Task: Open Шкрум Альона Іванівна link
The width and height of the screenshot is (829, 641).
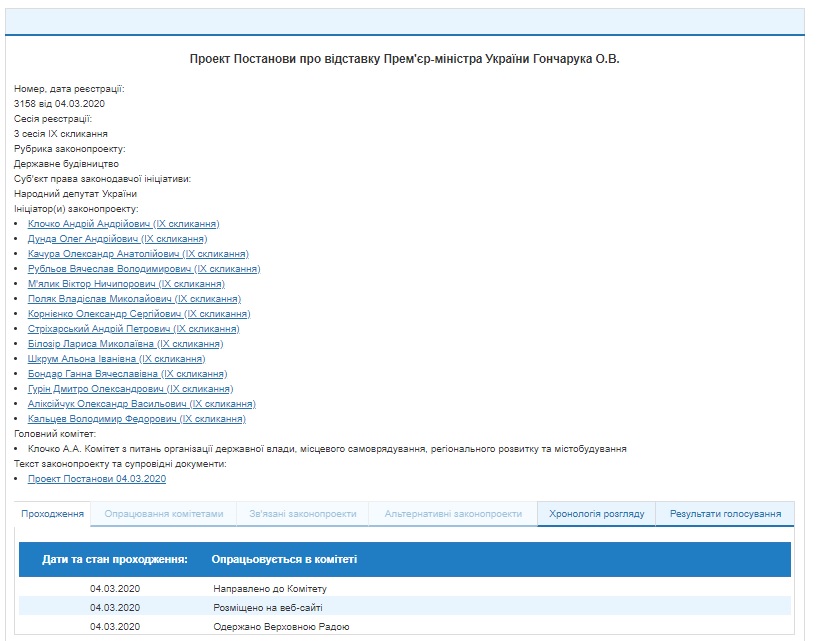Action: pos(116,359)
